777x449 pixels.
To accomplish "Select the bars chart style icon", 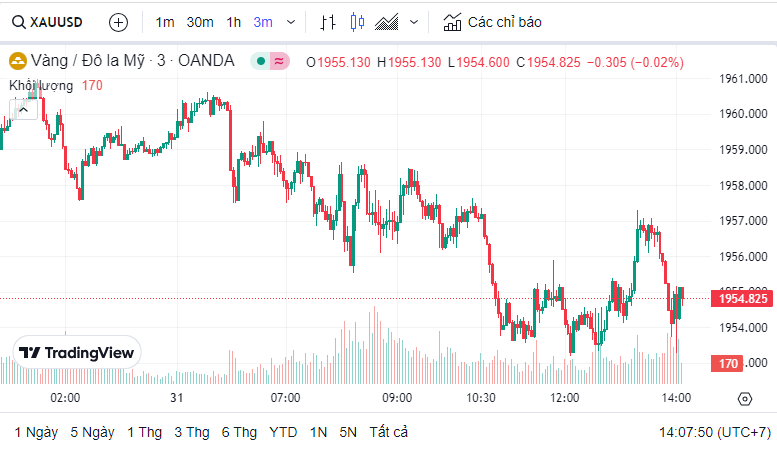I will [328, 22].
